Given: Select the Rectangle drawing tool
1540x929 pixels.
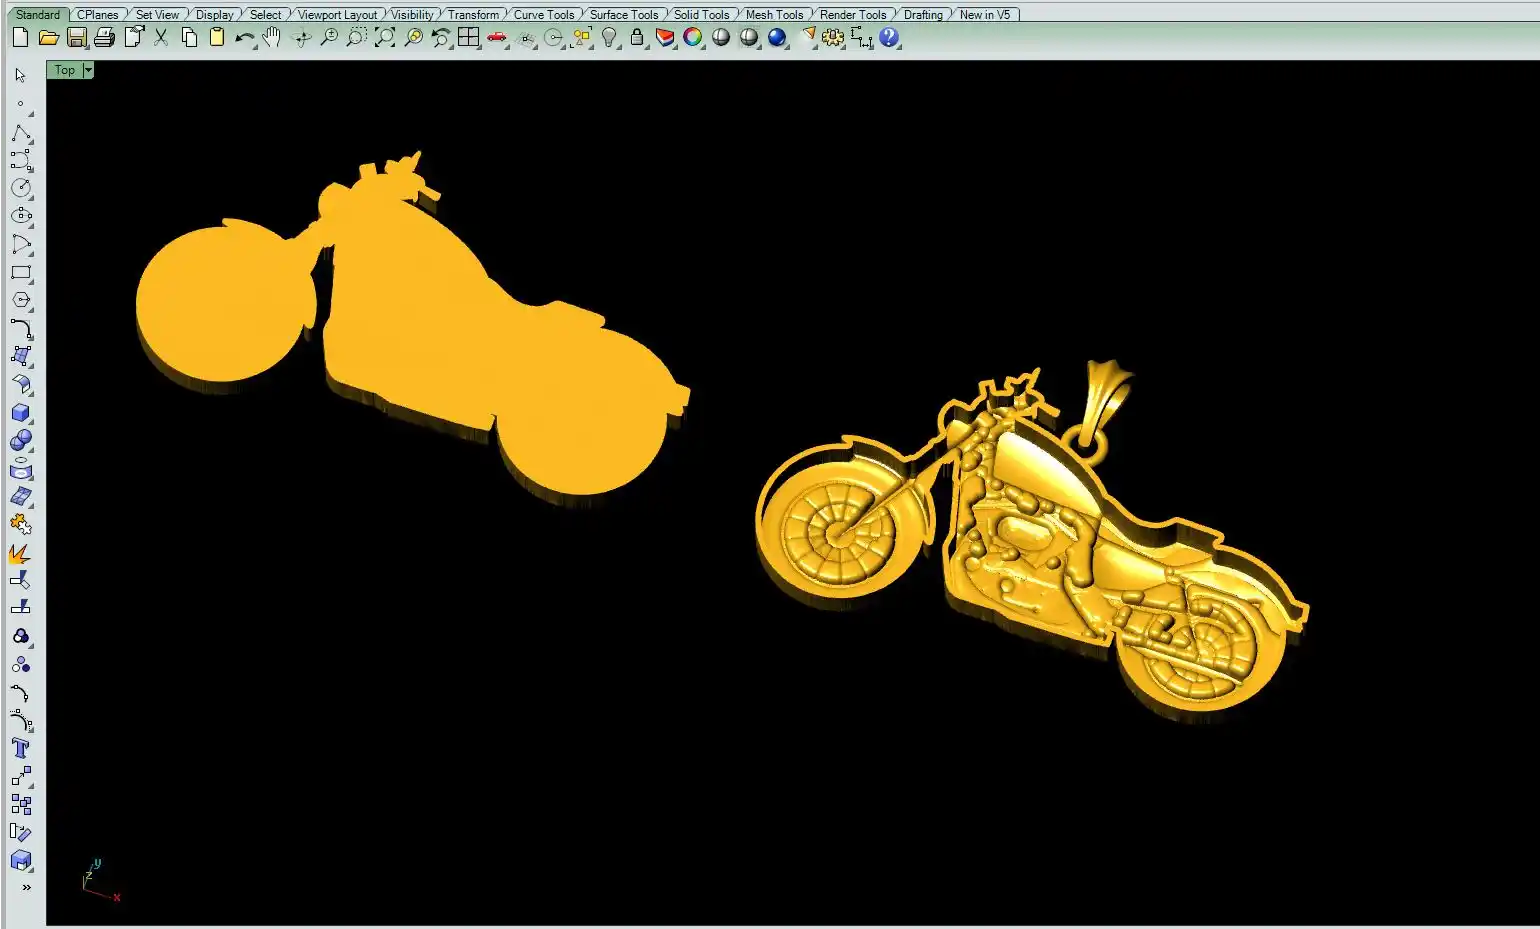Looking at the screenshot, I should [x=20, y=272].
